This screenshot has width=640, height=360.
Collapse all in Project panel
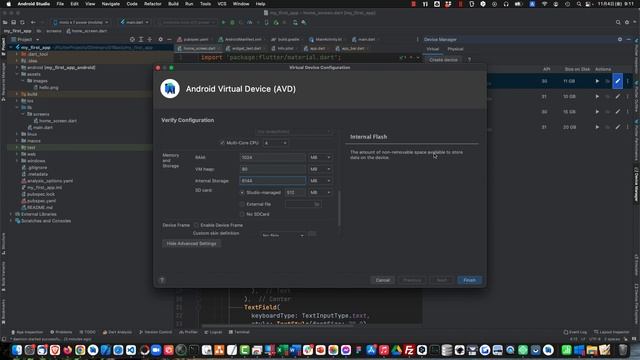[150, 40]
